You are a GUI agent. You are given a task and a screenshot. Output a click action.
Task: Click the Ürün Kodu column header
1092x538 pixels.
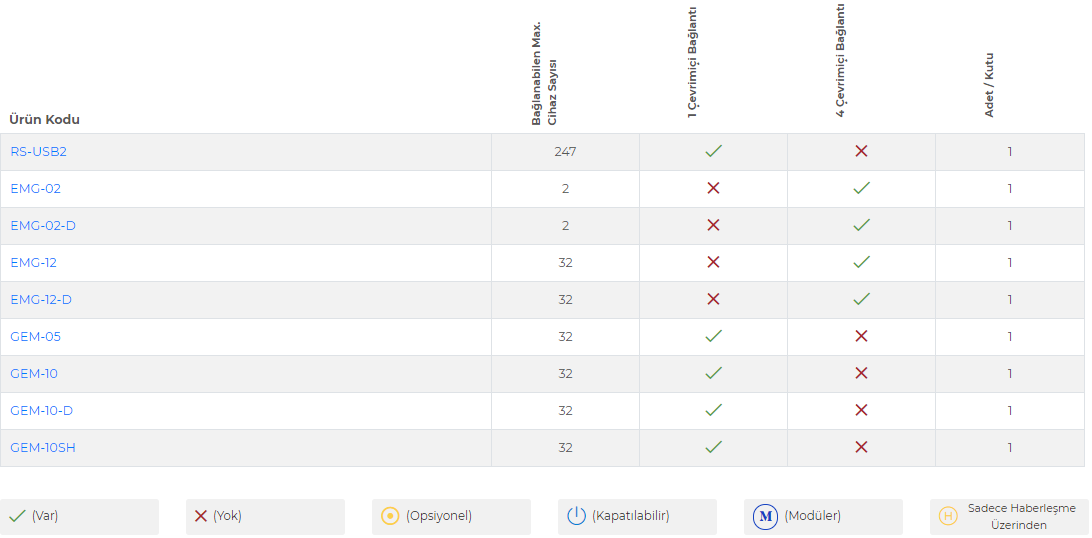(x=45, y=120)
